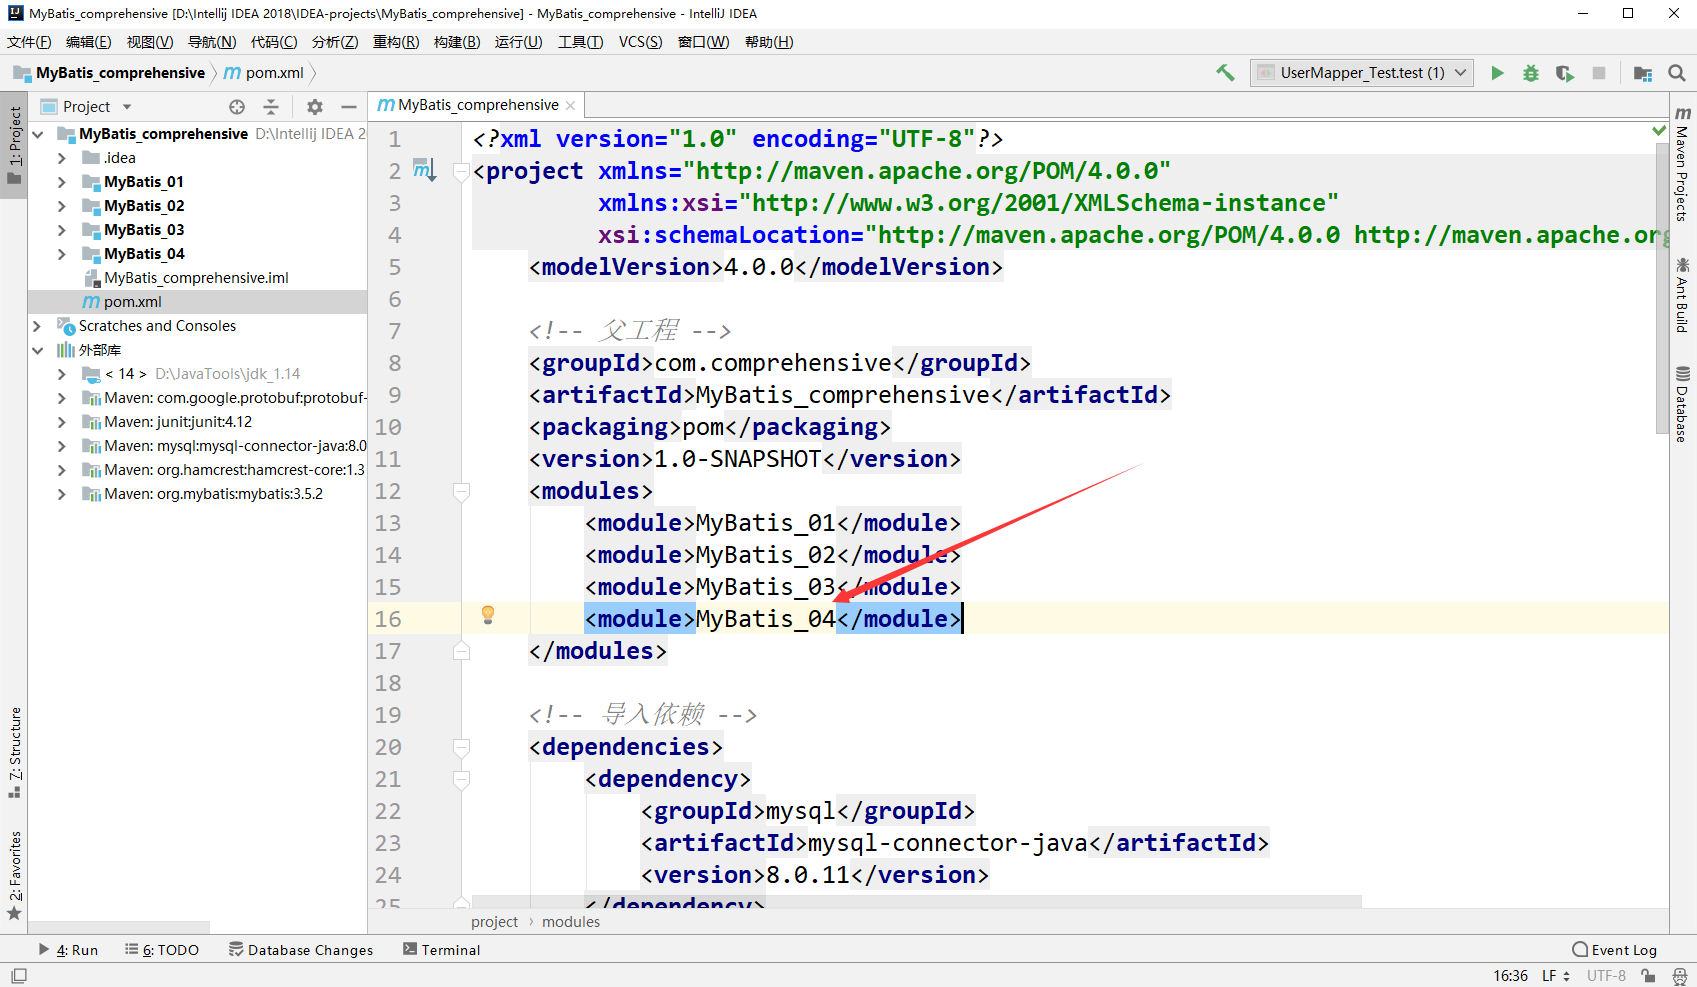
Task: Expand the MyBatis_01 module
Action: 62,182
